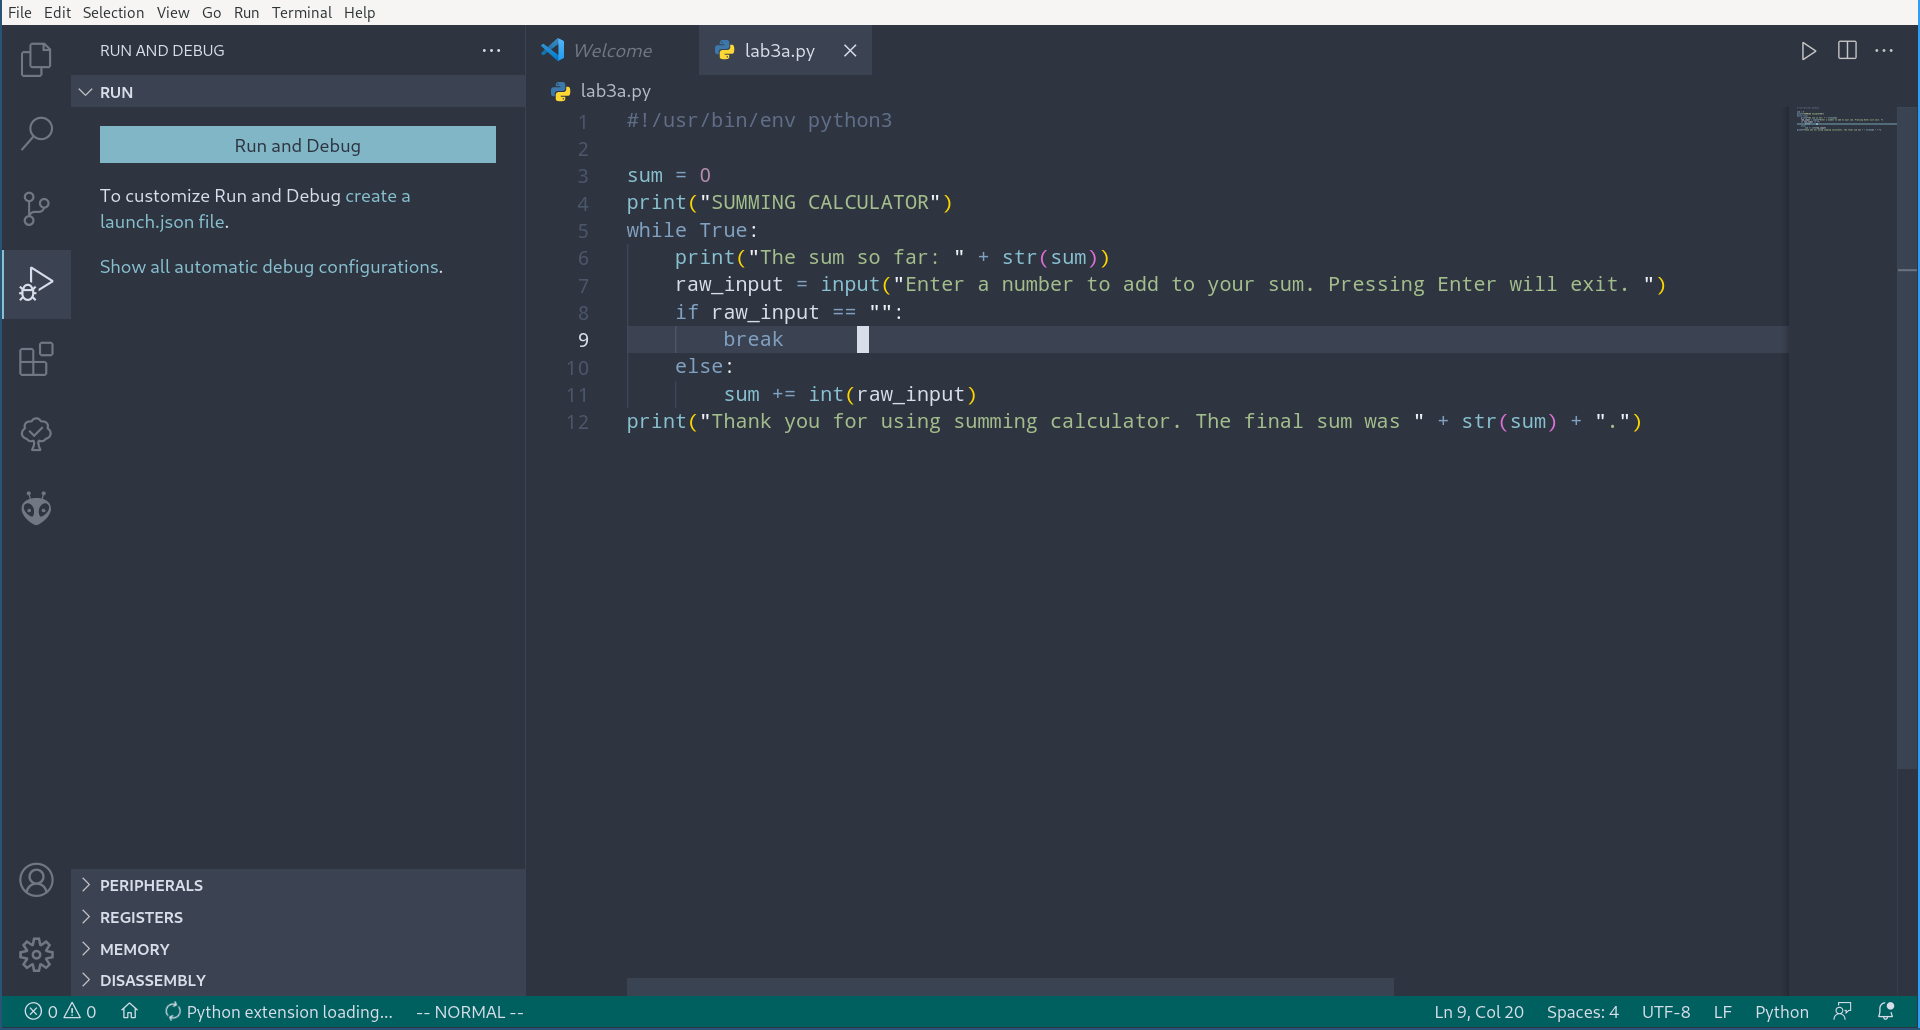Viewport: 1920px width, 1030px height.
Task: Click the notifications bell icon
Action: 1888,1011
